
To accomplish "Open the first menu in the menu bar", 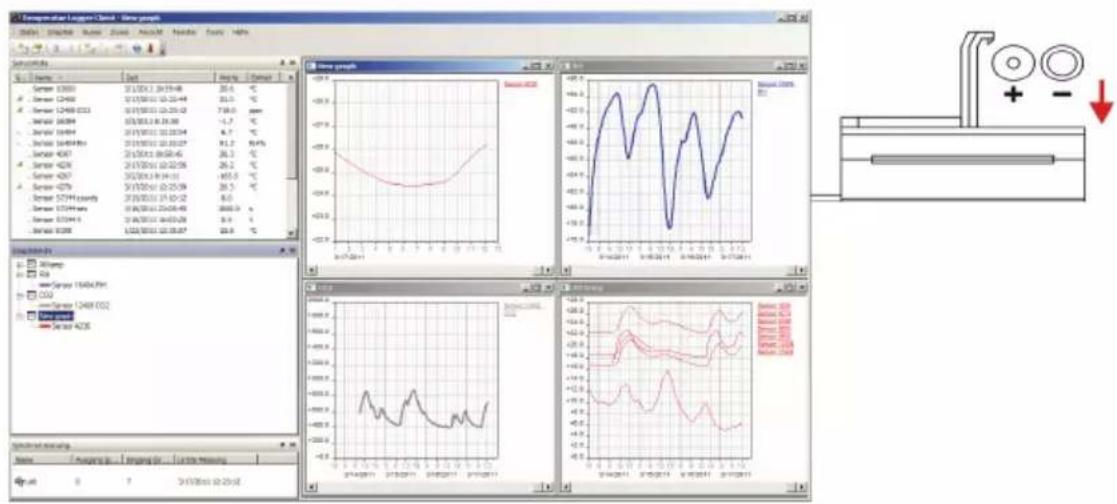I will (x=28, y=33).
